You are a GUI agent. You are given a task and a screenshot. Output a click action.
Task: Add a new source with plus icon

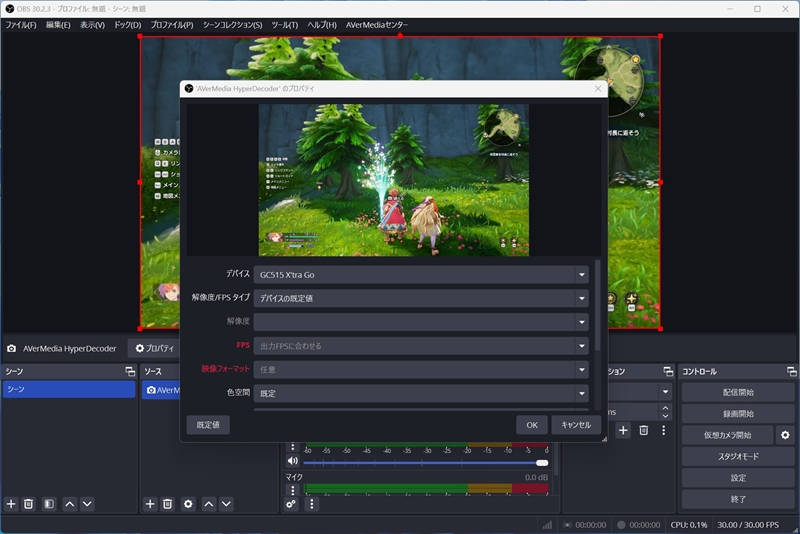pyautogui.click(x=150, y=504)
